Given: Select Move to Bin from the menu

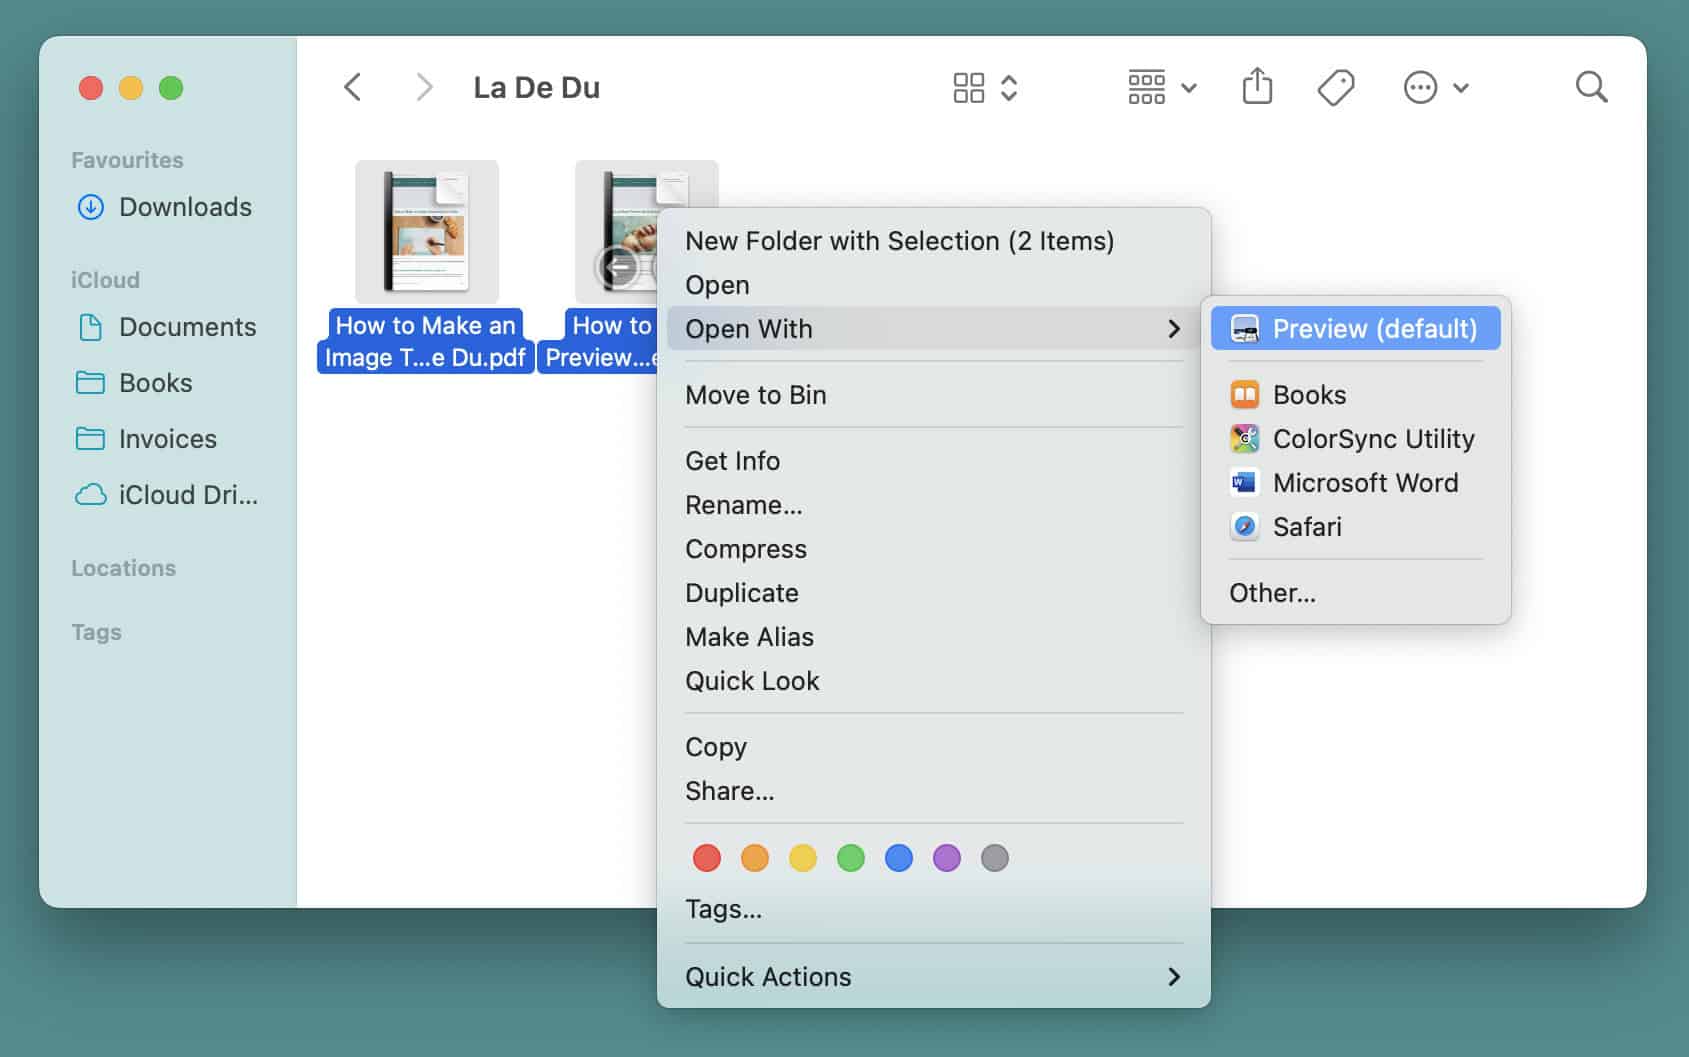Looking at the screenshot, I should 755,395.
